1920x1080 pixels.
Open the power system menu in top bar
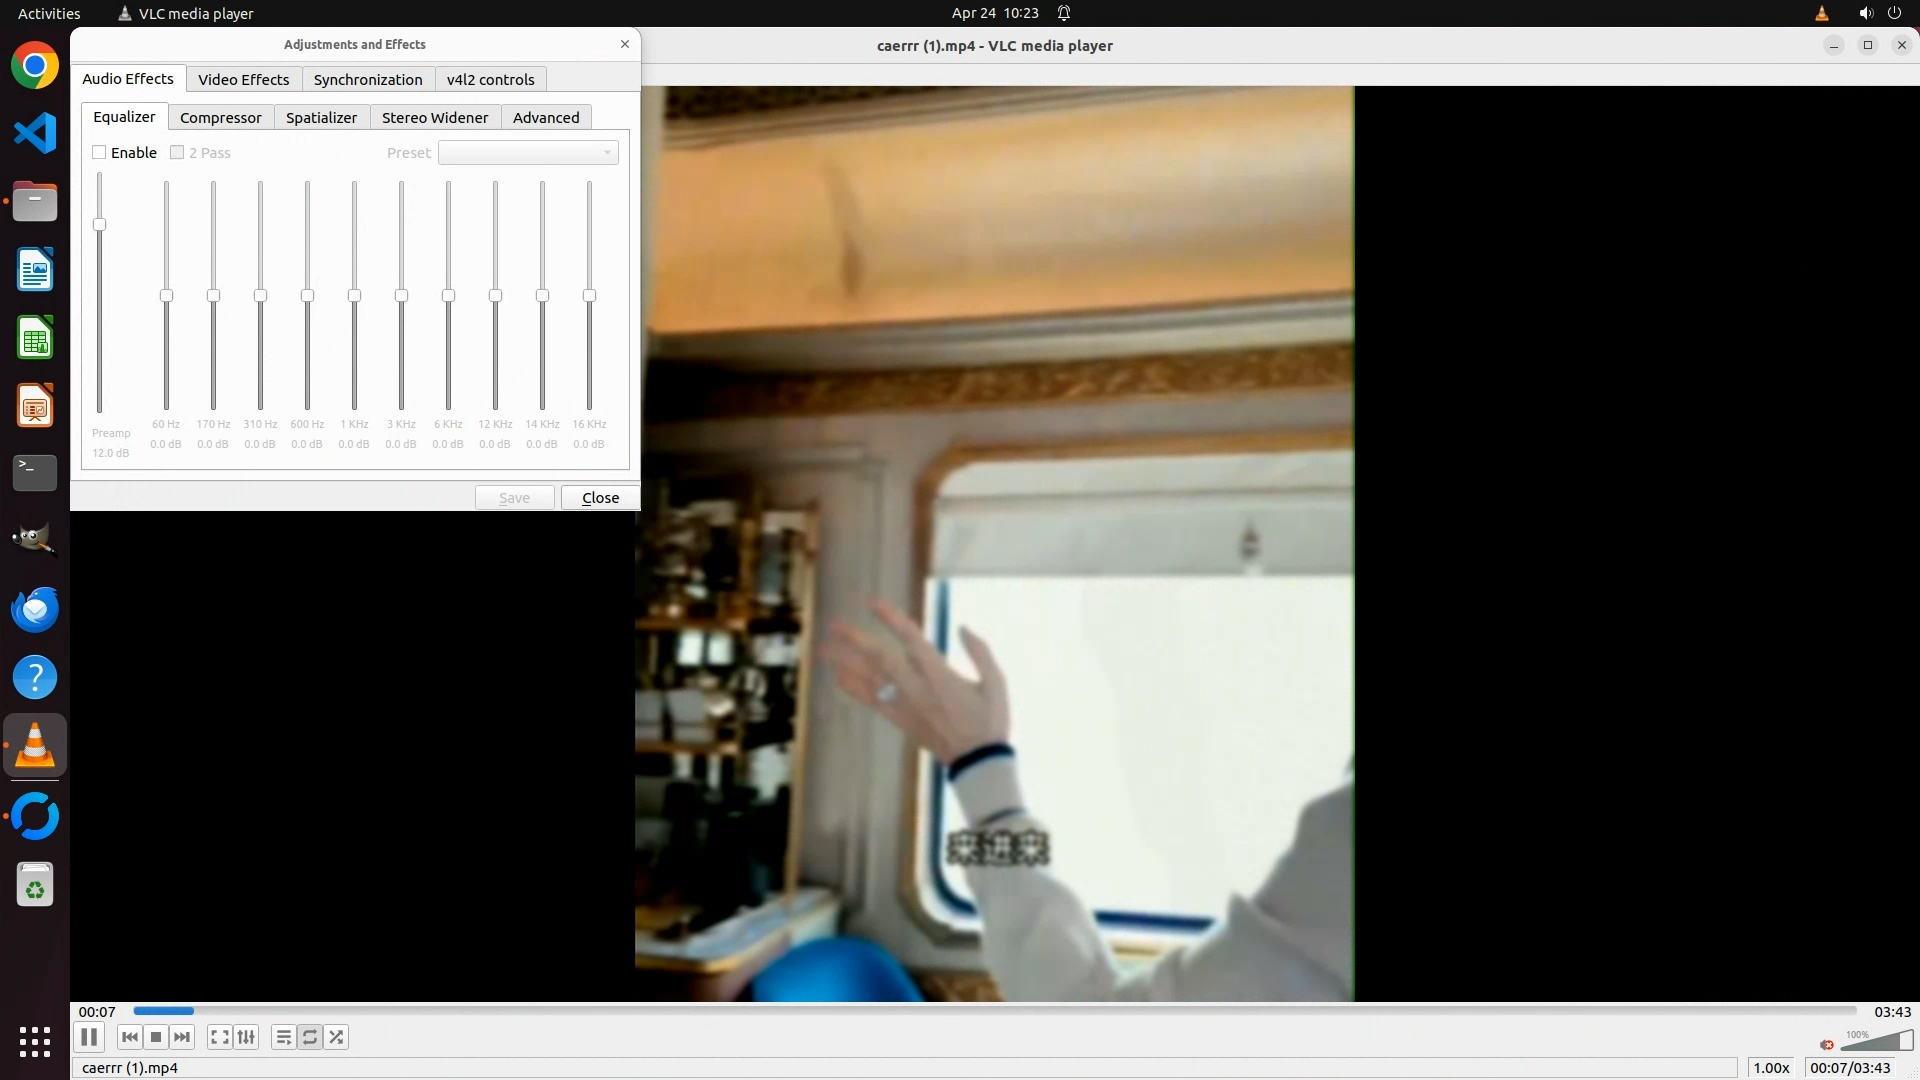[1894, 13]
